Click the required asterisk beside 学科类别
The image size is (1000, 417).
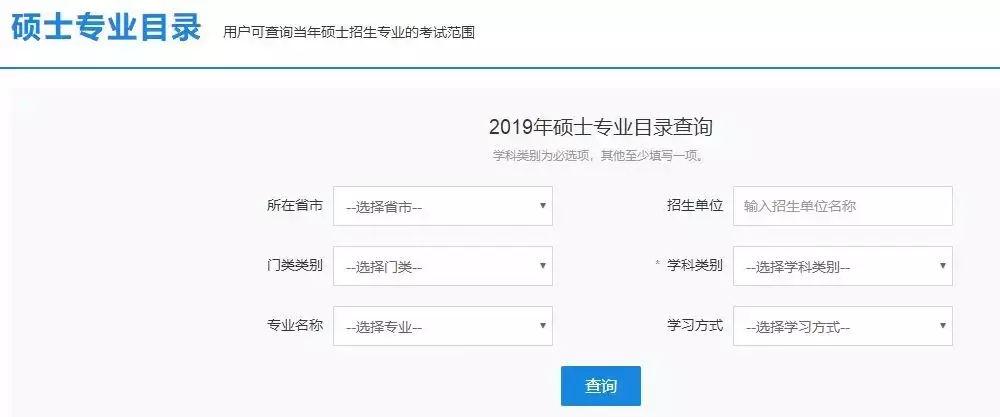tap(658, 265)
